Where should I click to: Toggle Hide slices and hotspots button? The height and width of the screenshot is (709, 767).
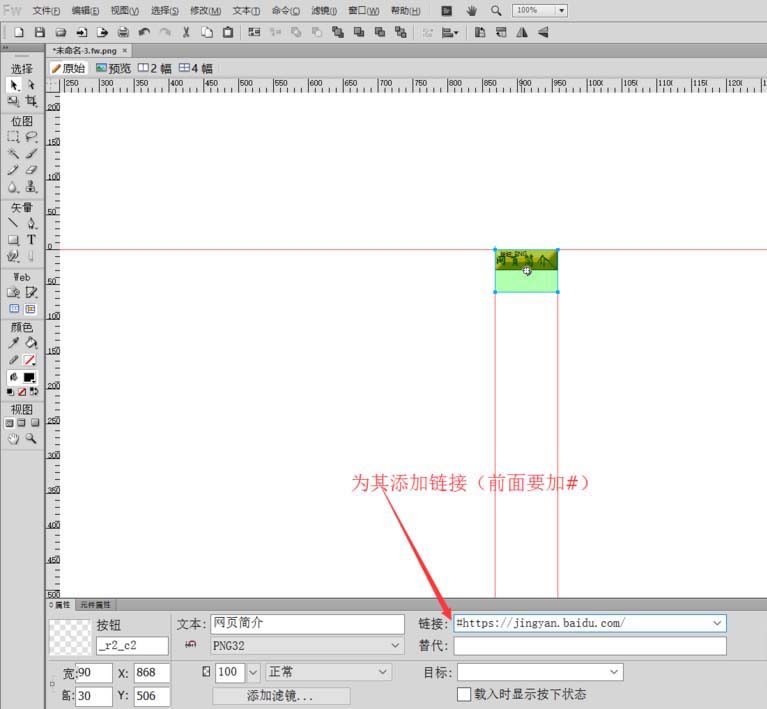tap(13, 309)
